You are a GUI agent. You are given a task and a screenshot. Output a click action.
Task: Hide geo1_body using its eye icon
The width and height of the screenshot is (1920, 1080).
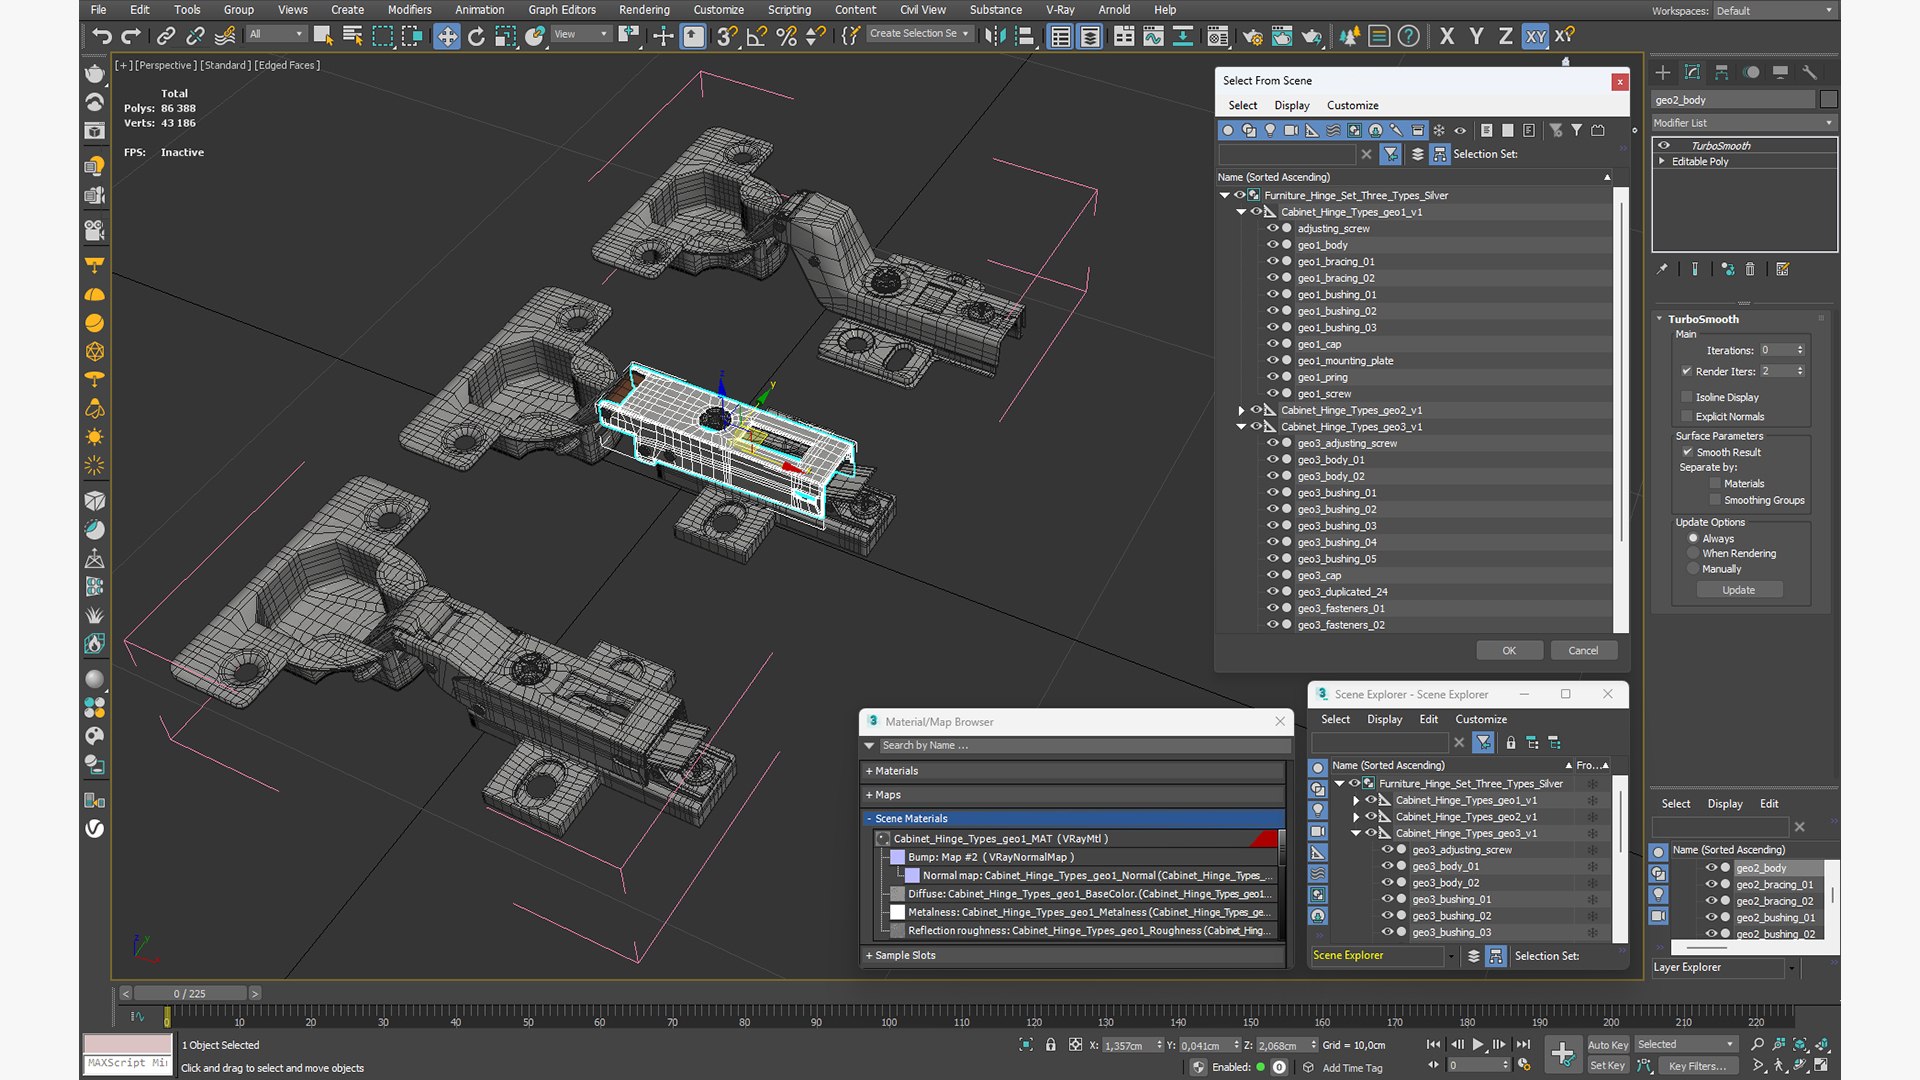point(1272,245)
